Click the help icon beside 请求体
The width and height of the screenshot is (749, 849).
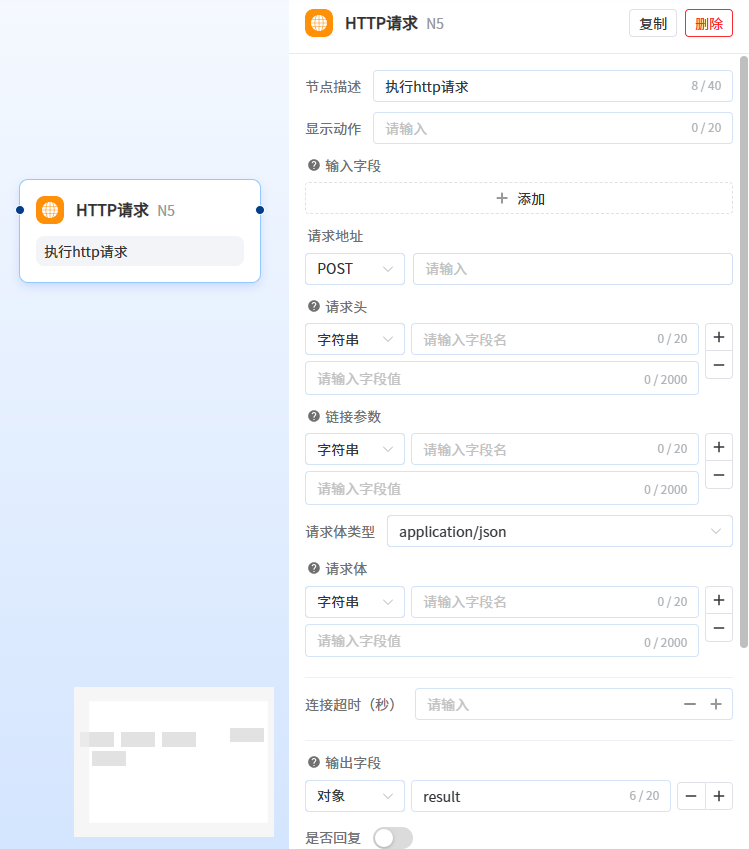click(x=314, y=569)
